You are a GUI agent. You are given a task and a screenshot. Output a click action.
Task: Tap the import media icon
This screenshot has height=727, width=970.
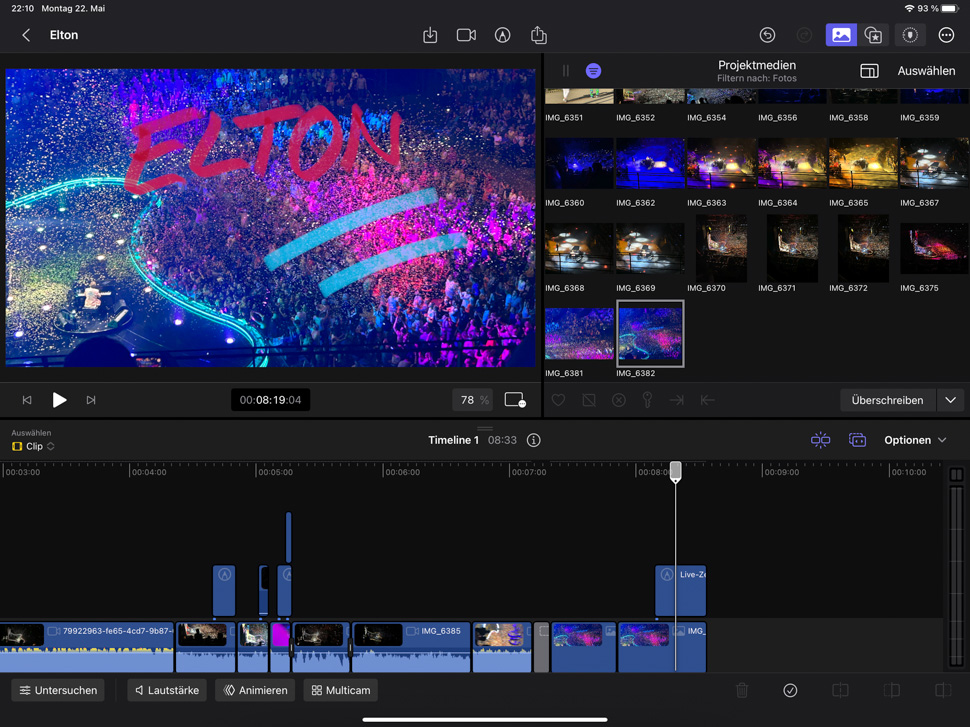(430, 35)
